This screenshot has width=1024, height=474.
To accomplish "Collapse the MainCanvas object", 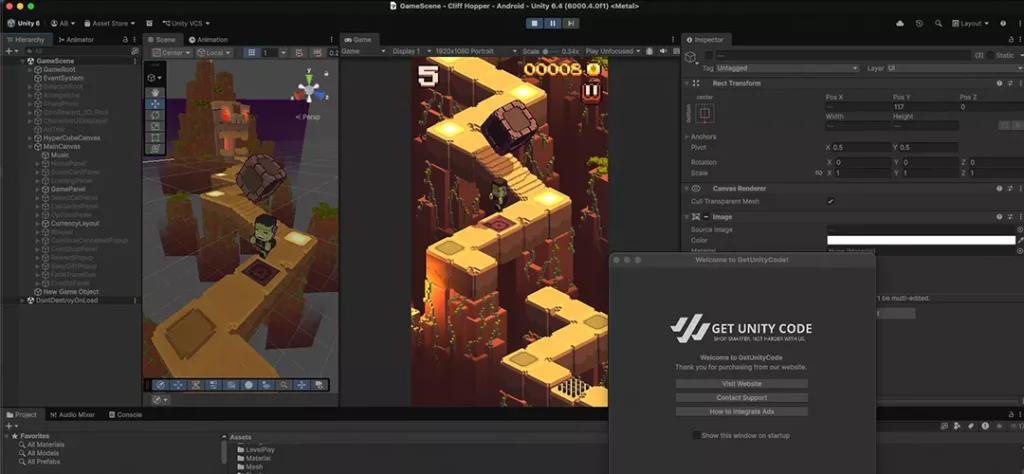I will pyautogui.click(x=30, y=146).
